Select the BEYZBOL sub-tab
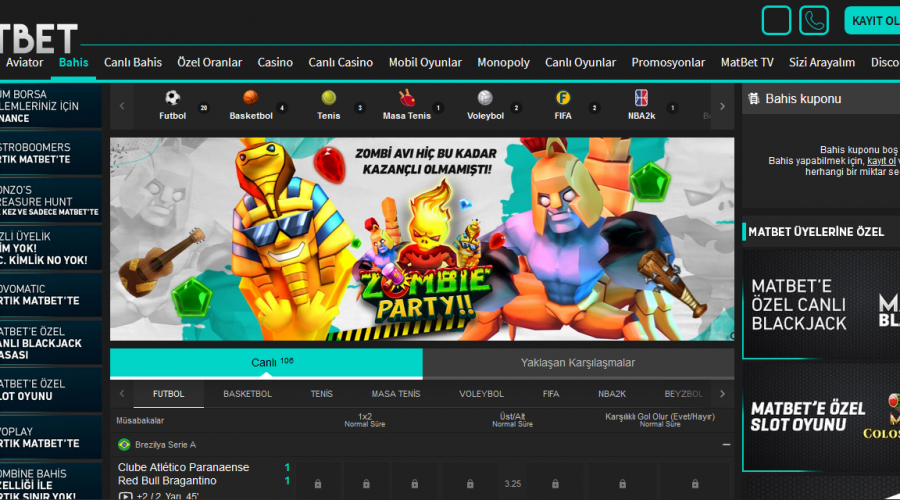The height and width of the screenshot is (500, 900). [683, 394]
